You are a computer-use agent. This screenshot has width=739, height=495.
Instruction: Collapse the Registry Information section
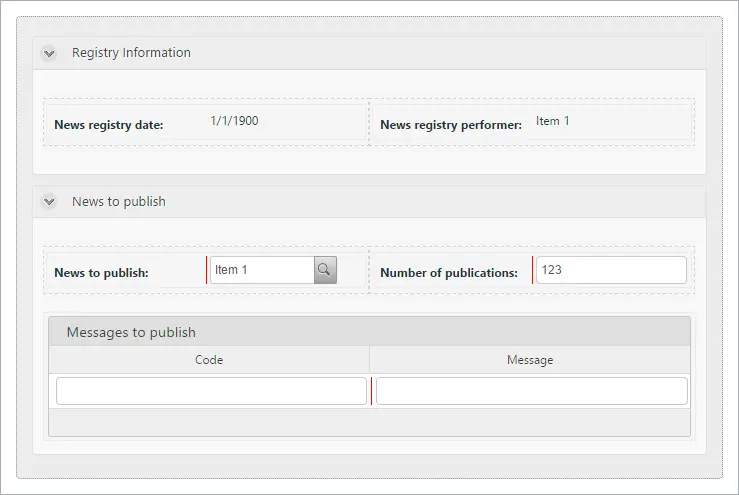coord(49,53)
